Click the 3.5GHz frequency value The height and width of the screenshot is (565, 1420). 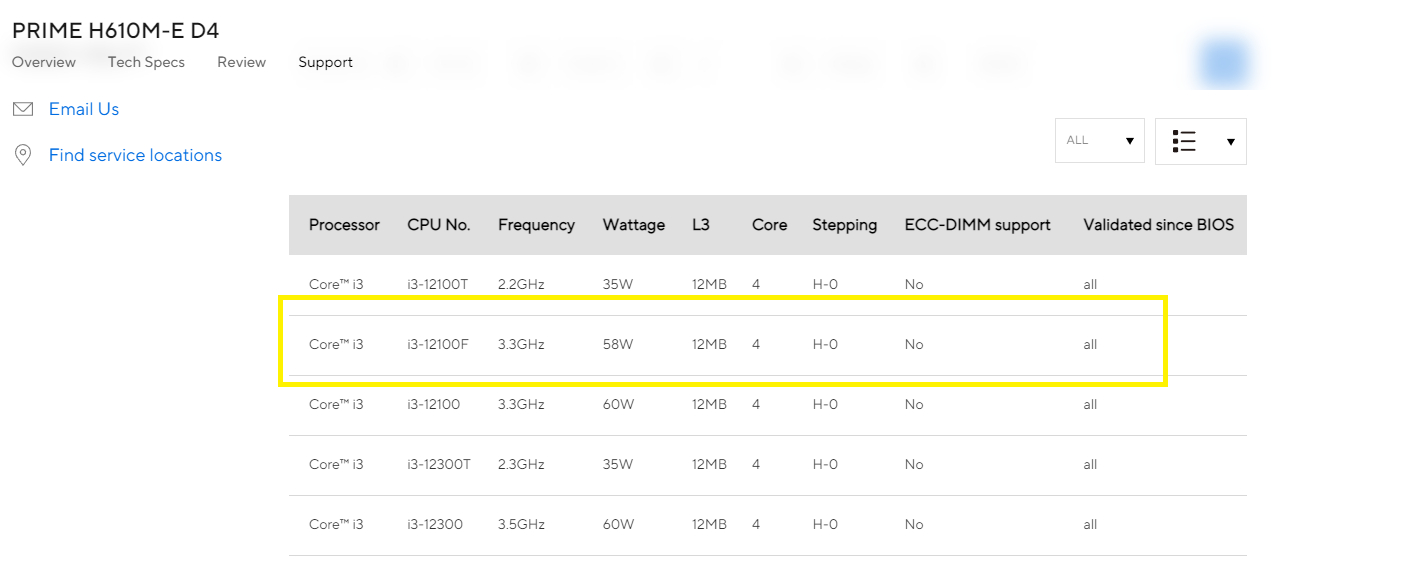click(x=521, y=524)
